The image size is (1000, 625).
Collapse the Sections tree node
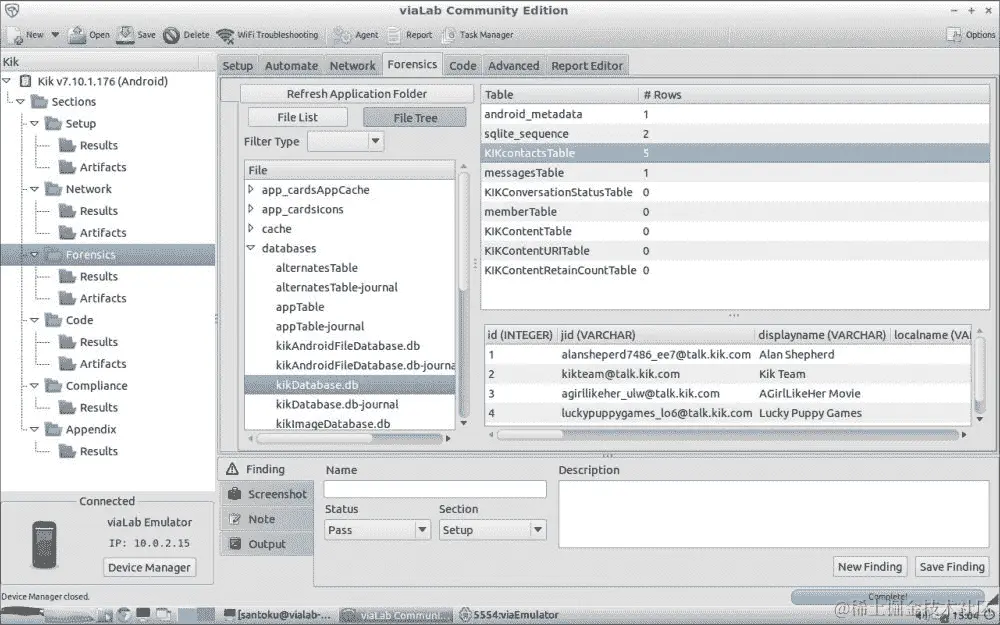tap(20, 101)
